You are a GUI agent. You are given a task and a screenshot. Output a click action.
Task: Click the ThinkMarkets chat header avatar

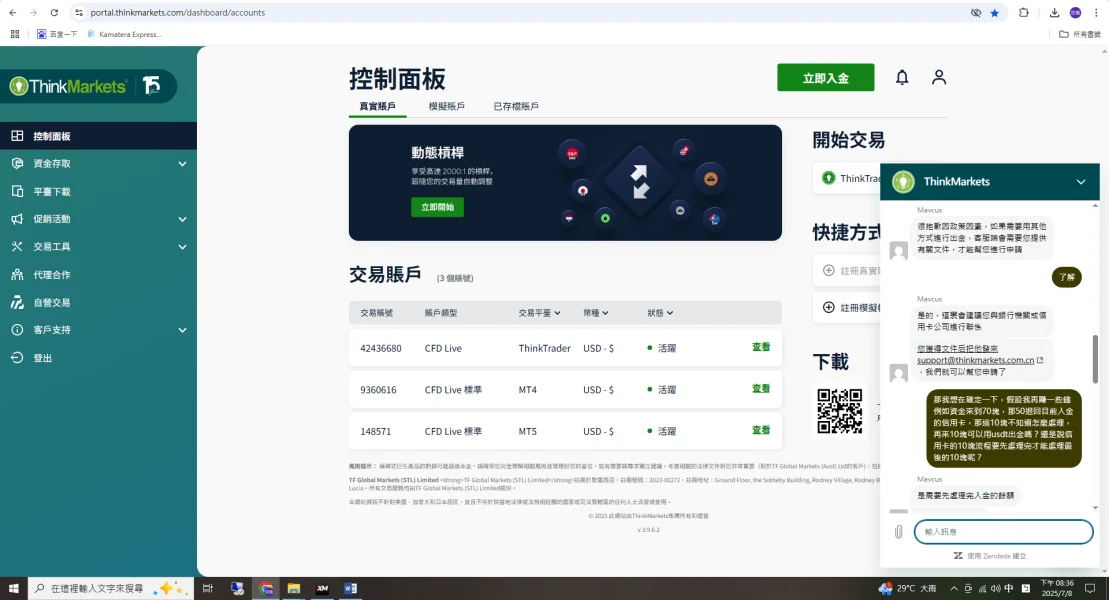903,182
